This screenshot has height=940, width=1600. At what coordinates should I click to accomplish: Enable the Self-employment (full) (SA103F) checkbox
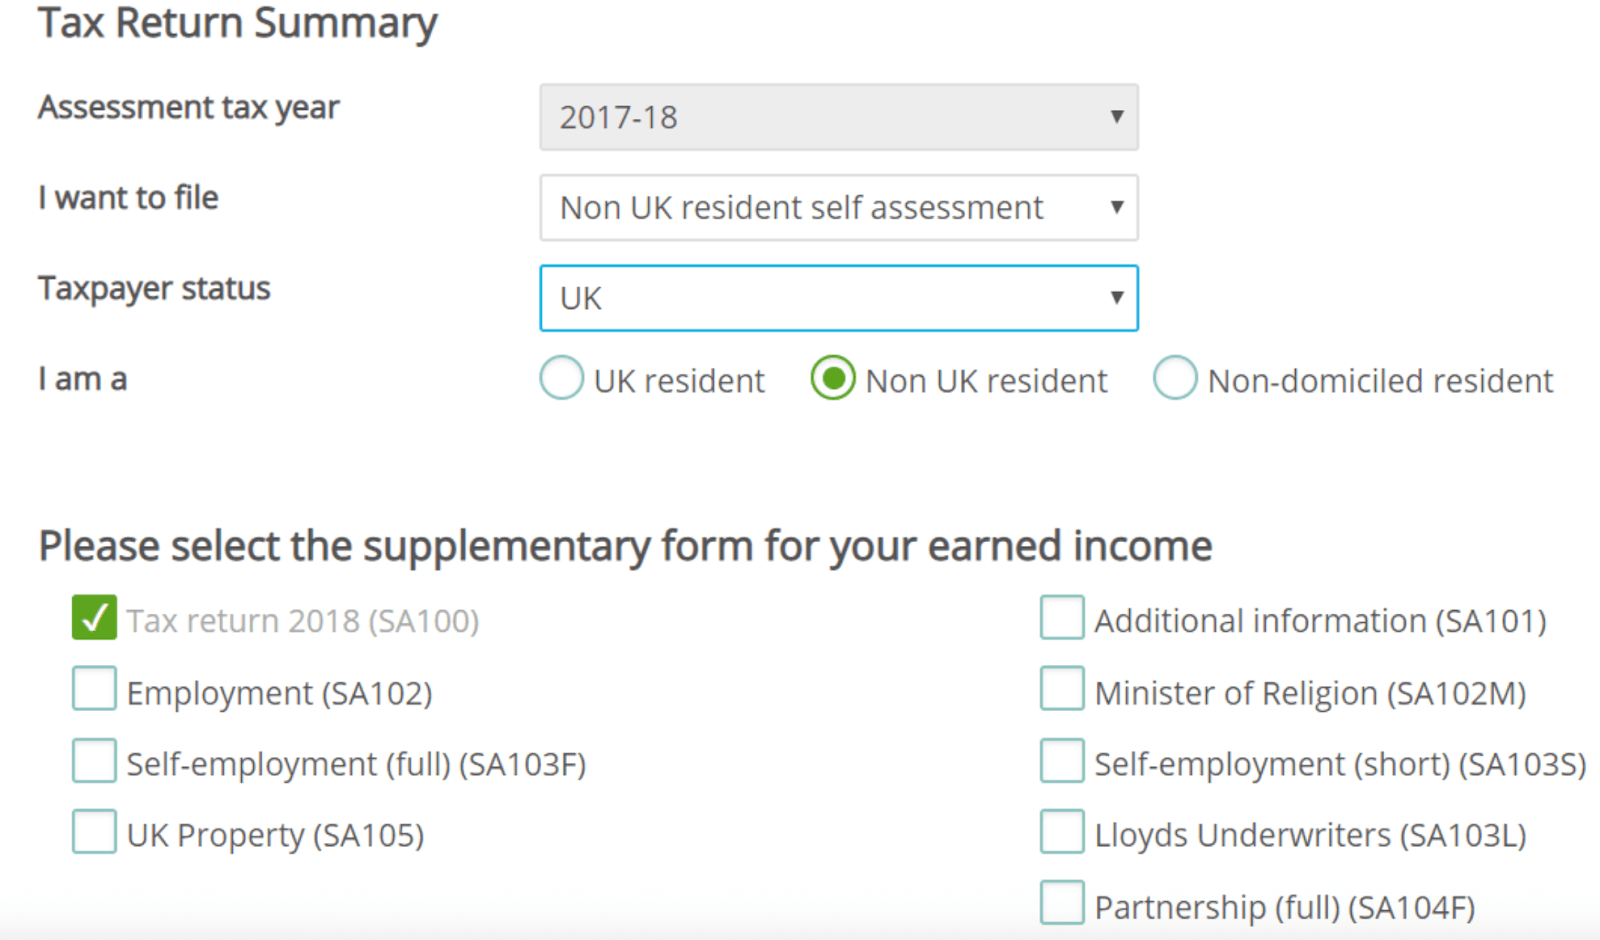point(94,761)
